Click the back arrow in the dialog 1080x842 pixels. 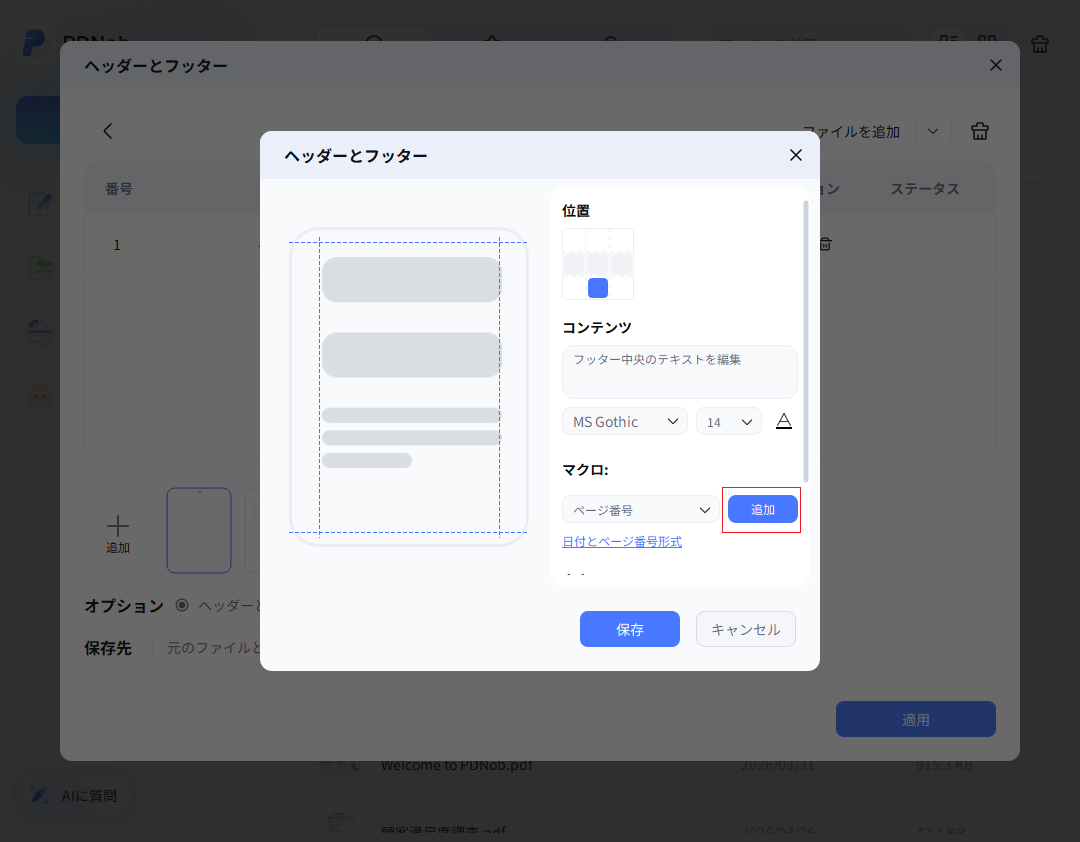point(107,131)
